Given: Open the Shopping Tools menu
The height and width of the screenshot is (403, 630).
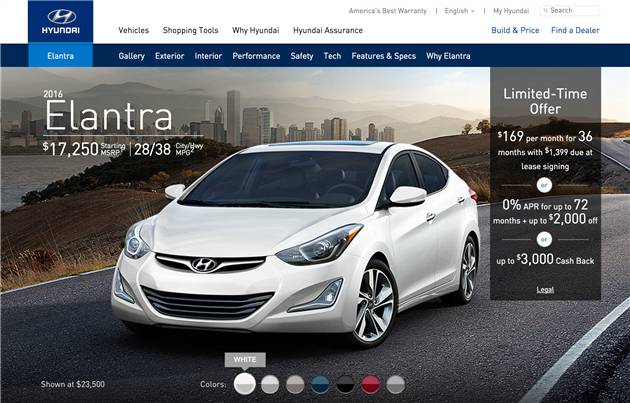Looking at the screenshot, I should pos(190,30).
